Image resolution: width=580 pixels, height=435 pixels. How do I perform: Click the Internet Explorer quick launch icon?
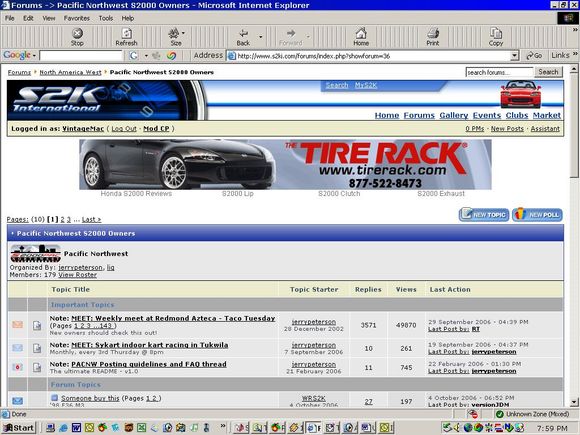pyautogui.click(x=64, y=428)
